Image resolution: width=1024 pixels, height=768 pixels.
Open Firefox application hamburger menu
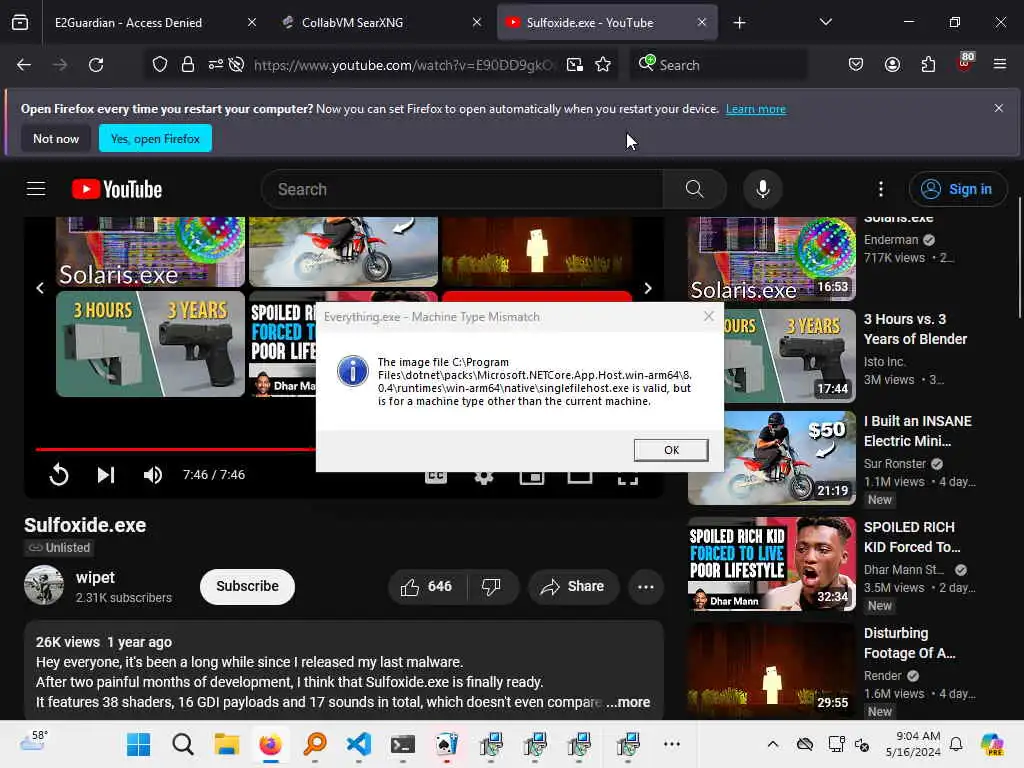coord(1000,65)
